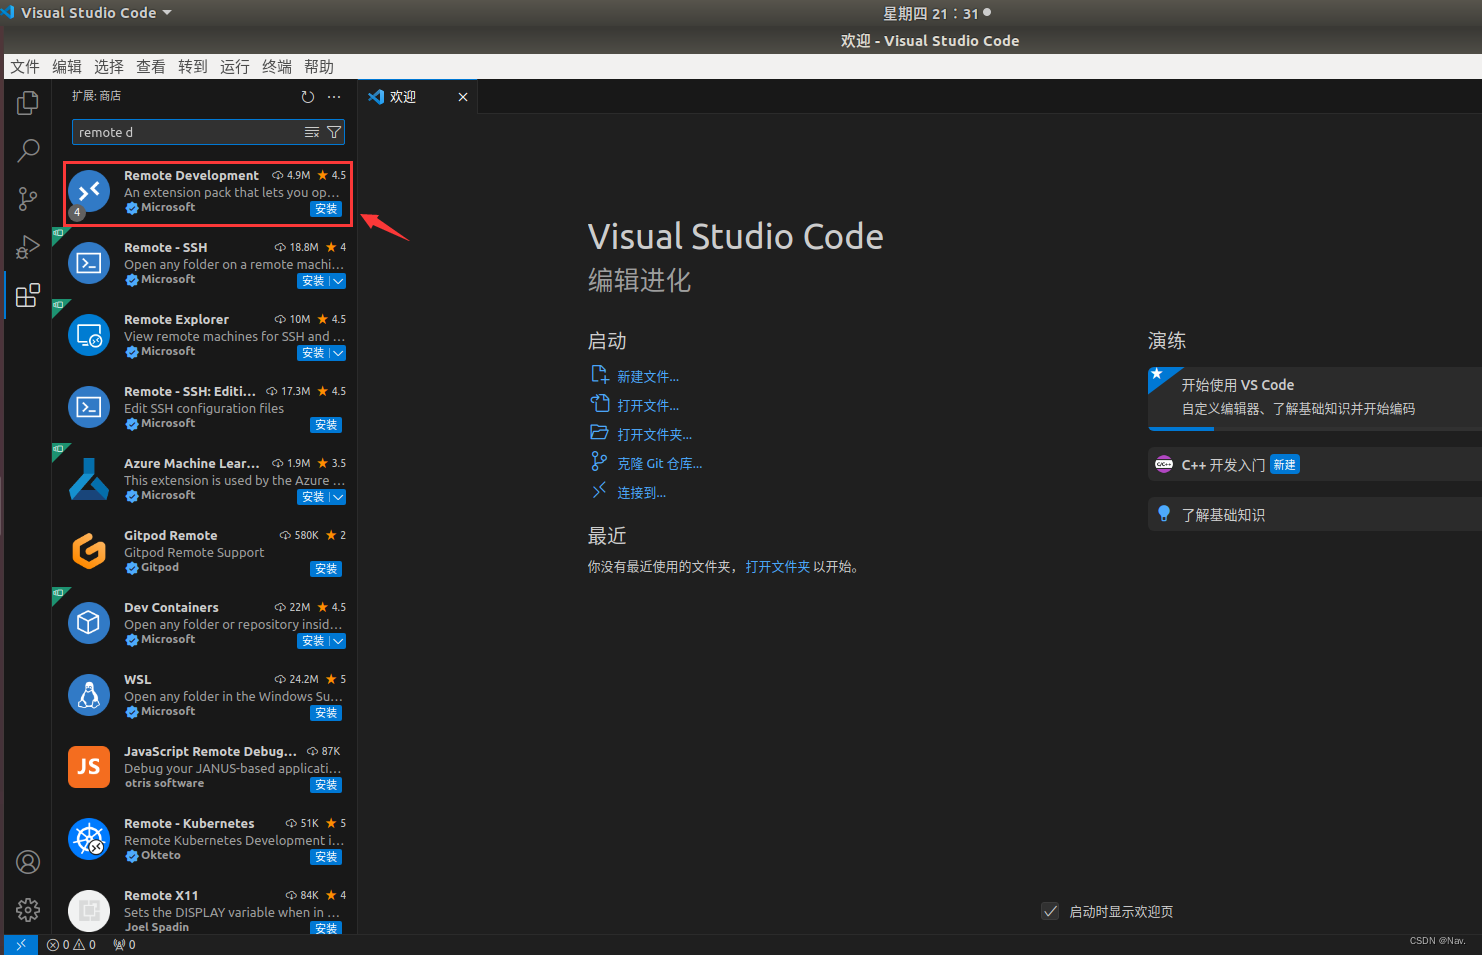
Task: Clear extensions search results icon
Action: (x=312, y=132)
